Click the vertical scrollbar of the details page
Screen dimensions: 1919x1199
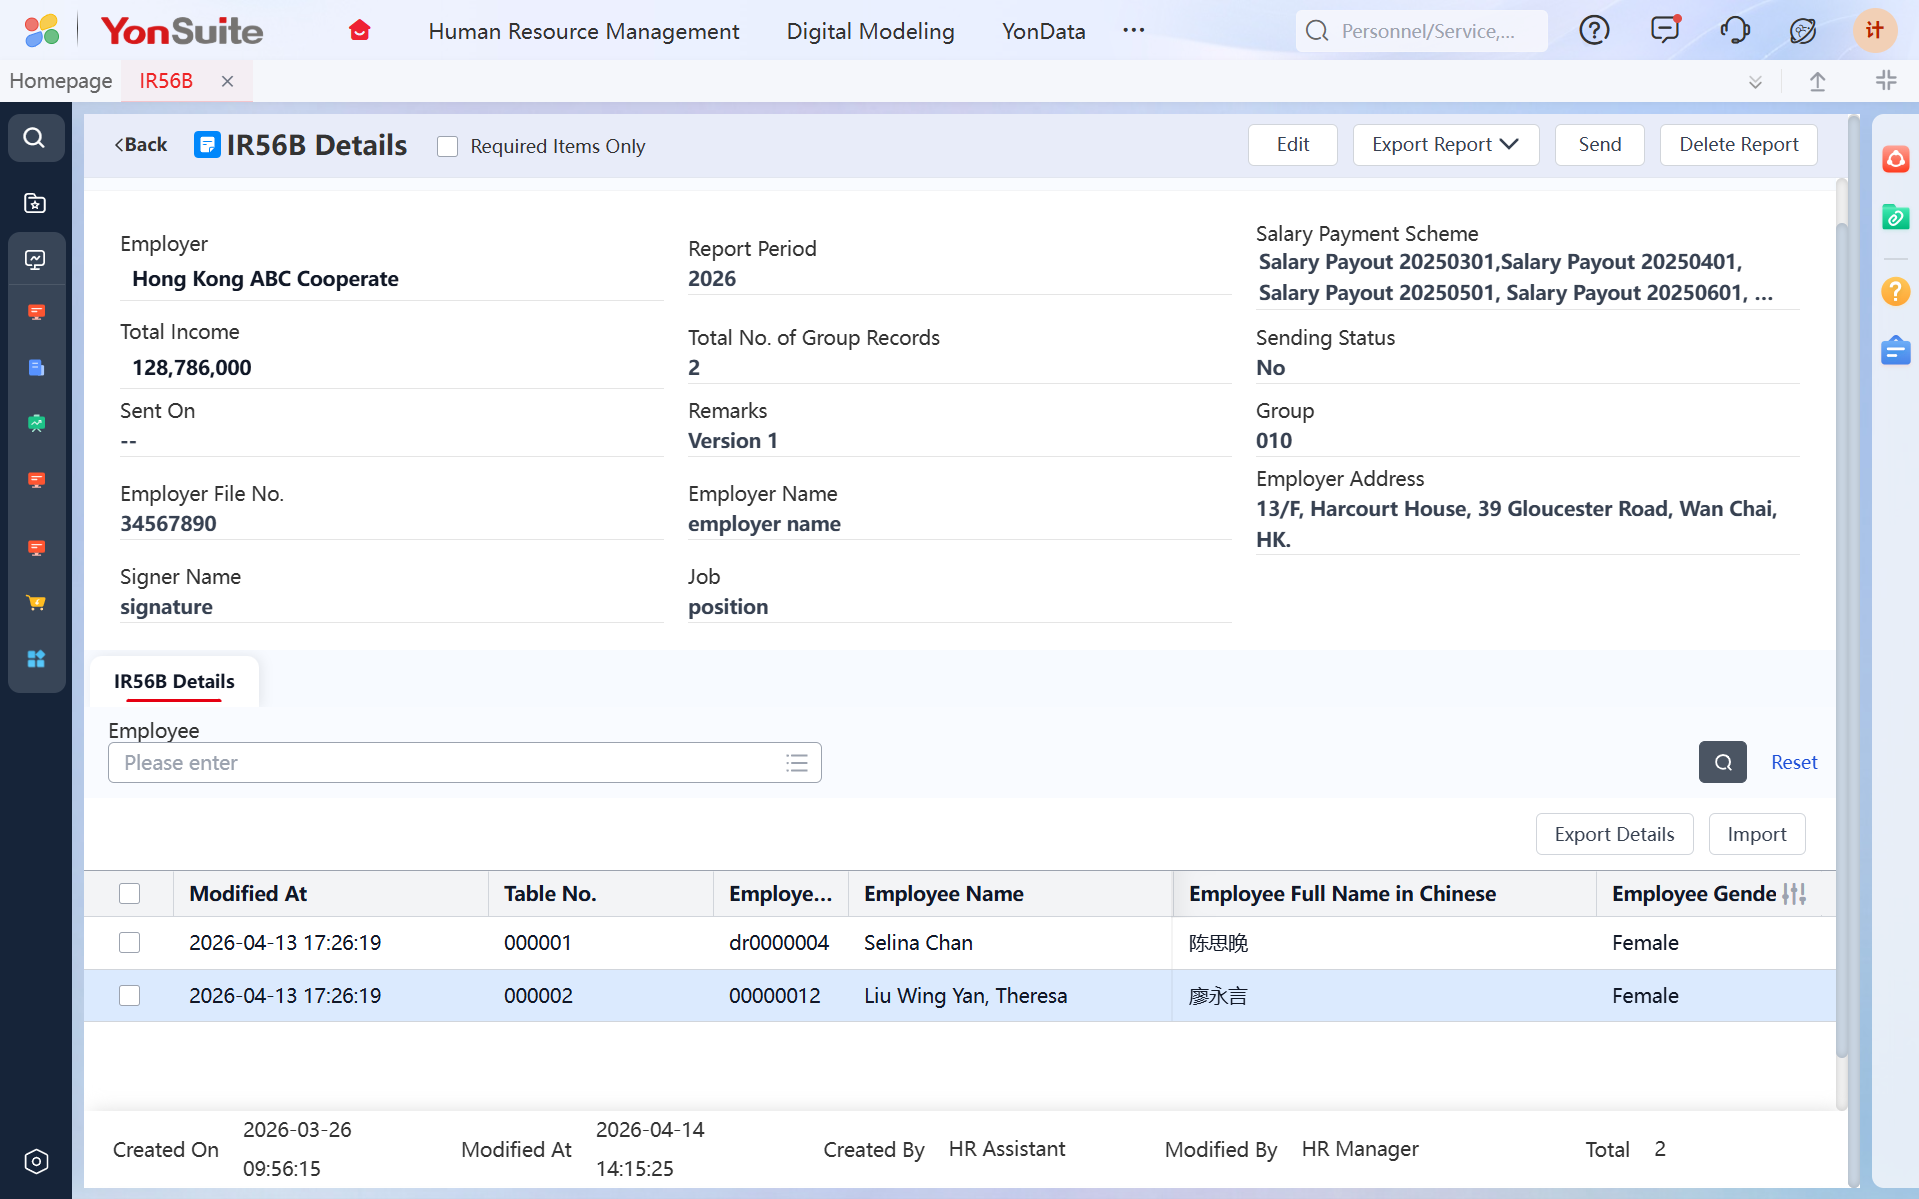[x=1841, y=640]
